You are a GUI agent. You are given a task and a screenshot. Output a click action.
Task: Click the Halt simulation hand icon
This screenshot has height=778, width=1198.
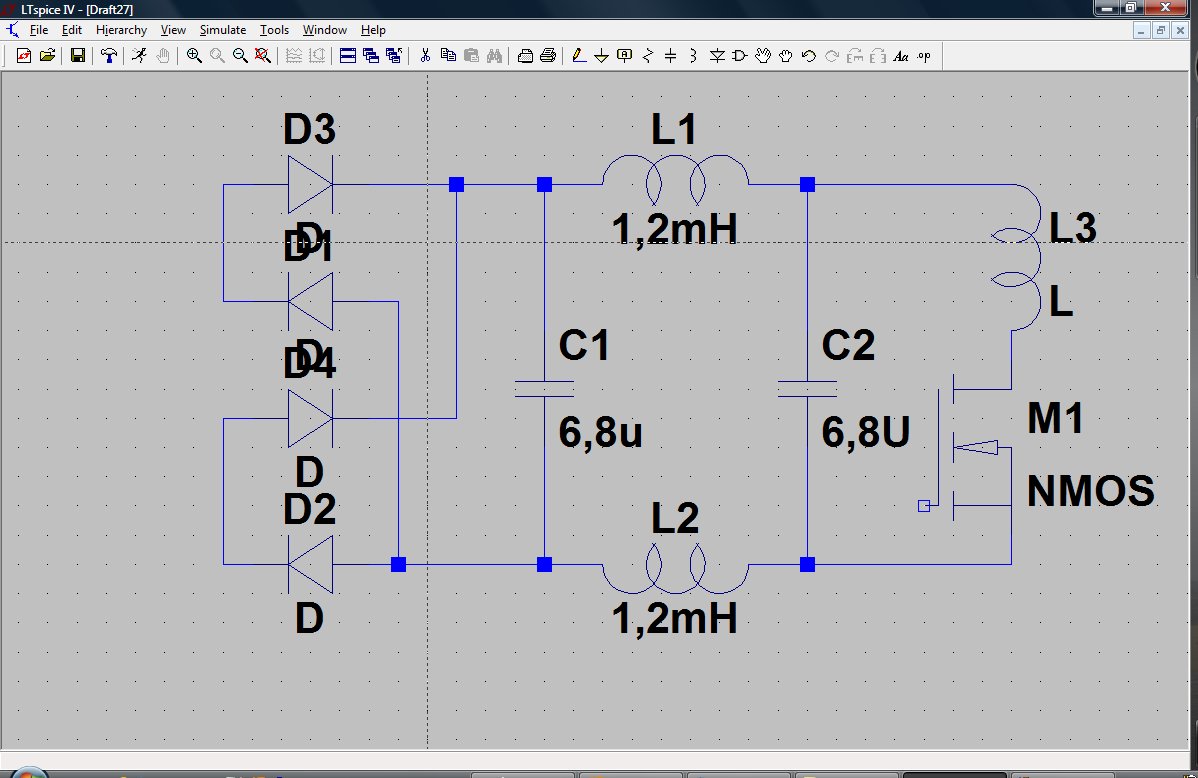click(x=163, y=56)
